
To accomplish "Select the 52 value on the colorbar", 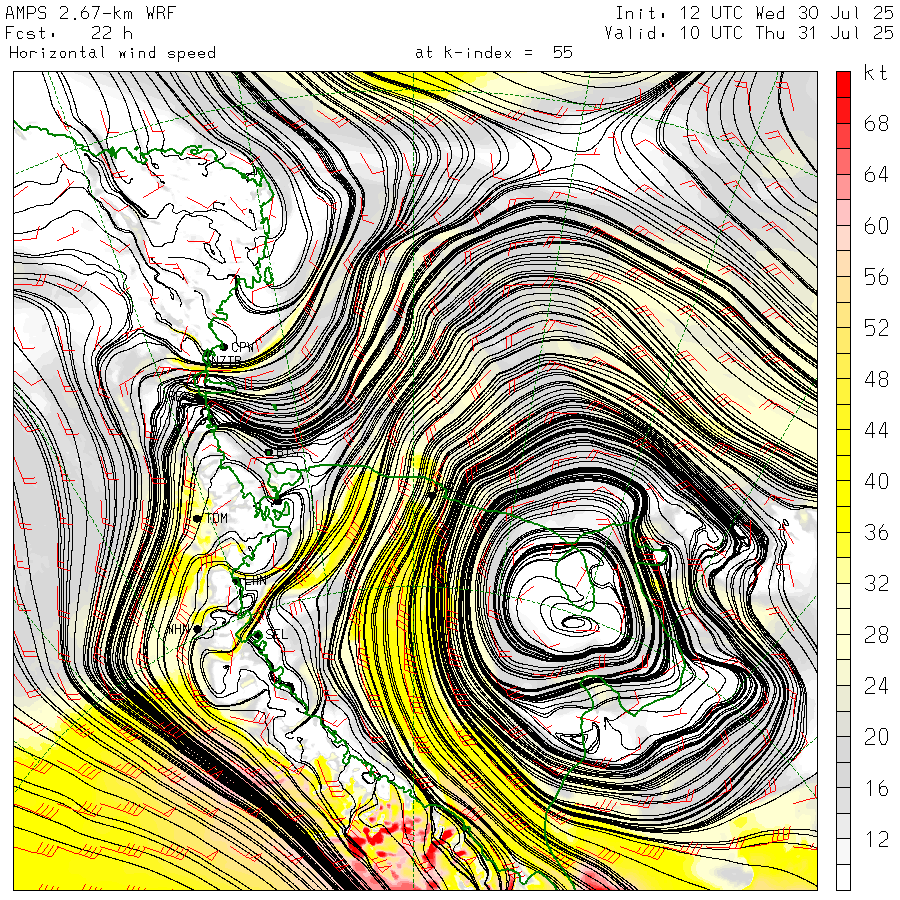I will [876, 328].
